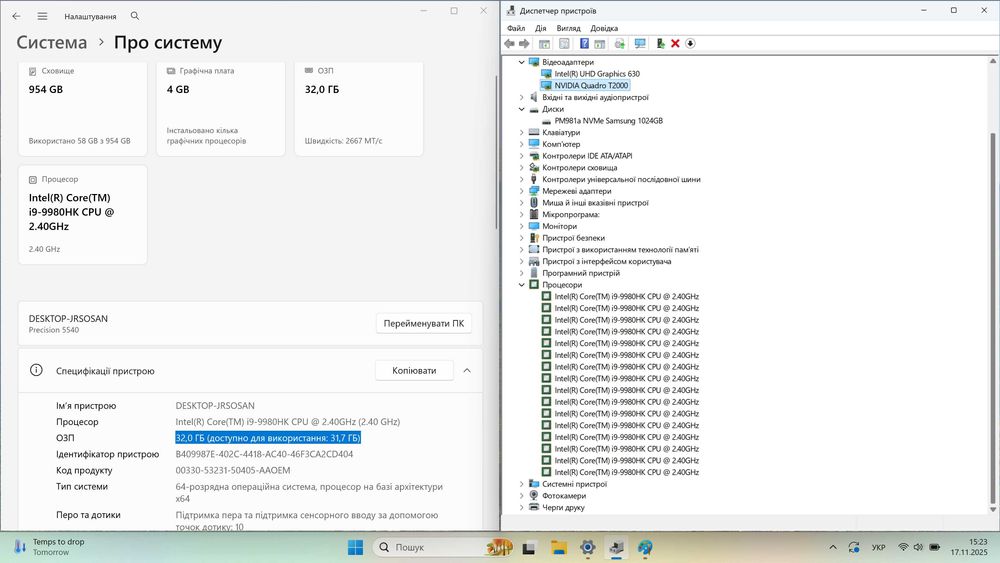Go back in Device Manager toolbar
The height and width of the screenshot is (563, 1000).
coord(509,43)
